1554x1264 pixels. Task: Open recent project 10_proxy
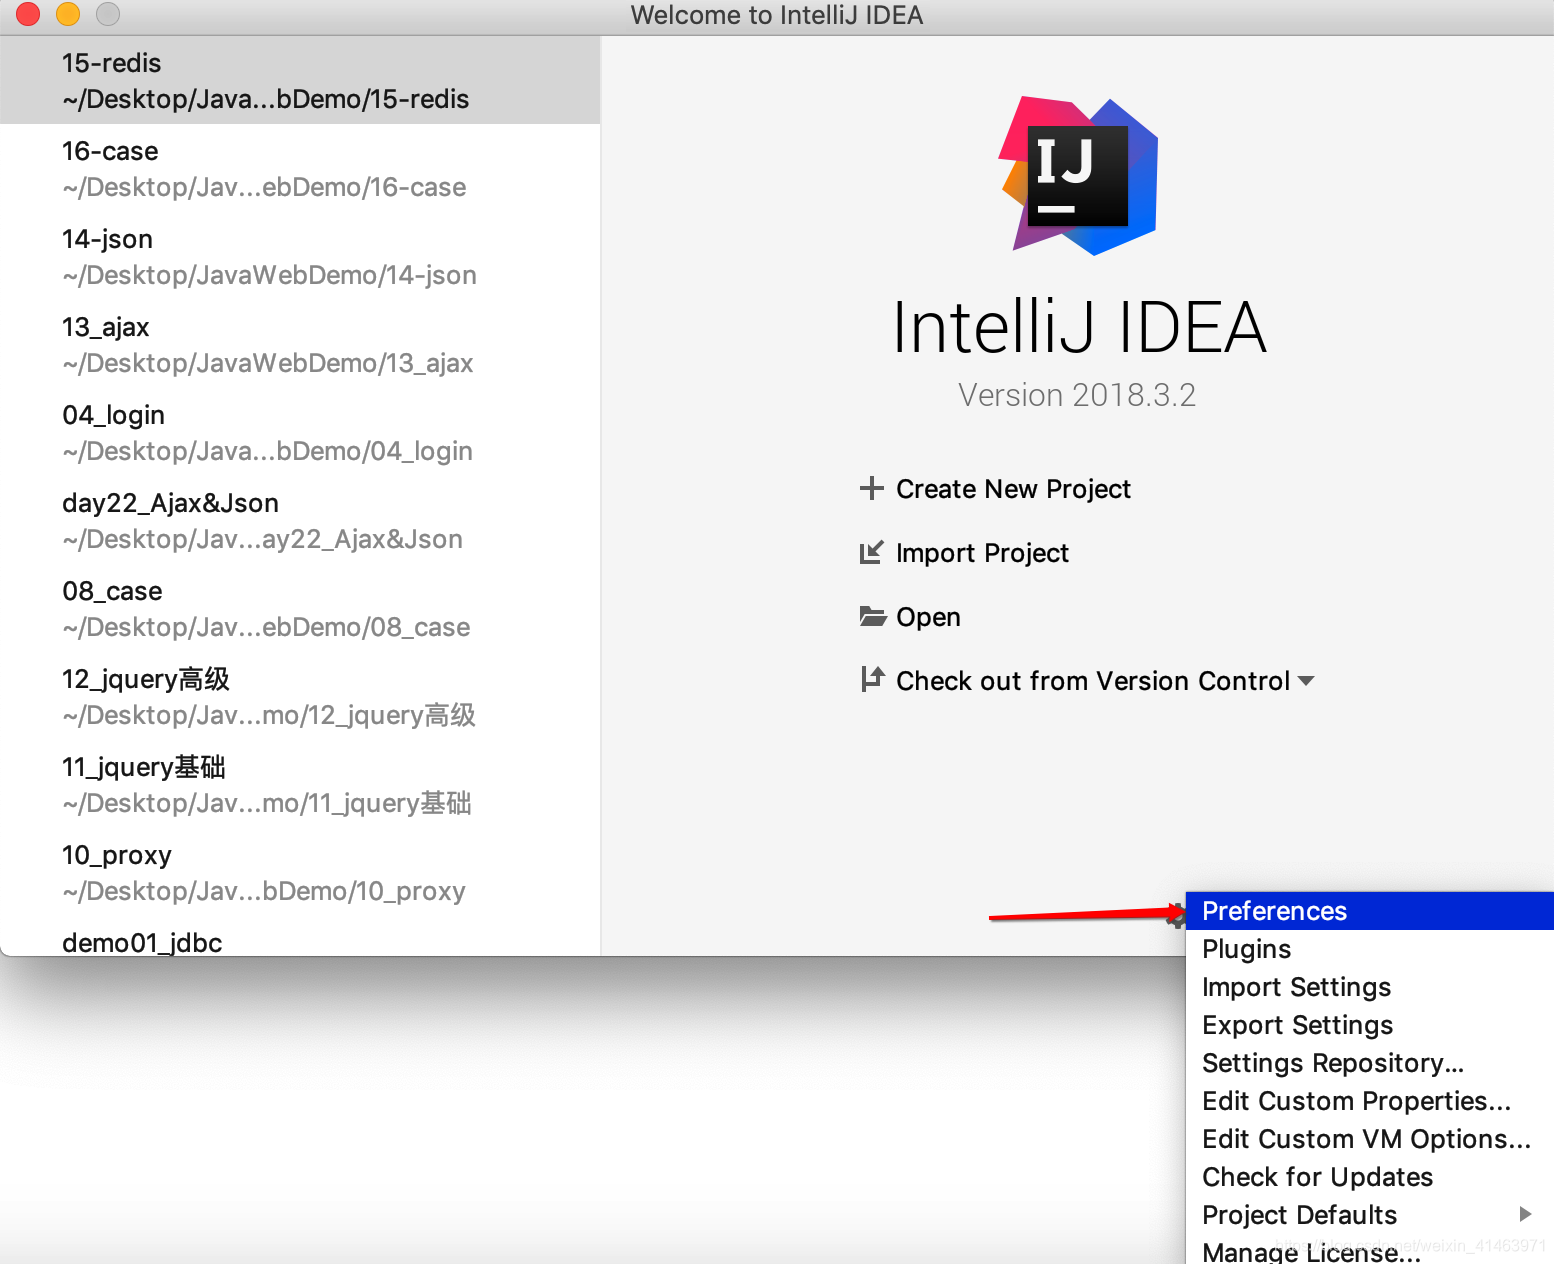[300, 872]
